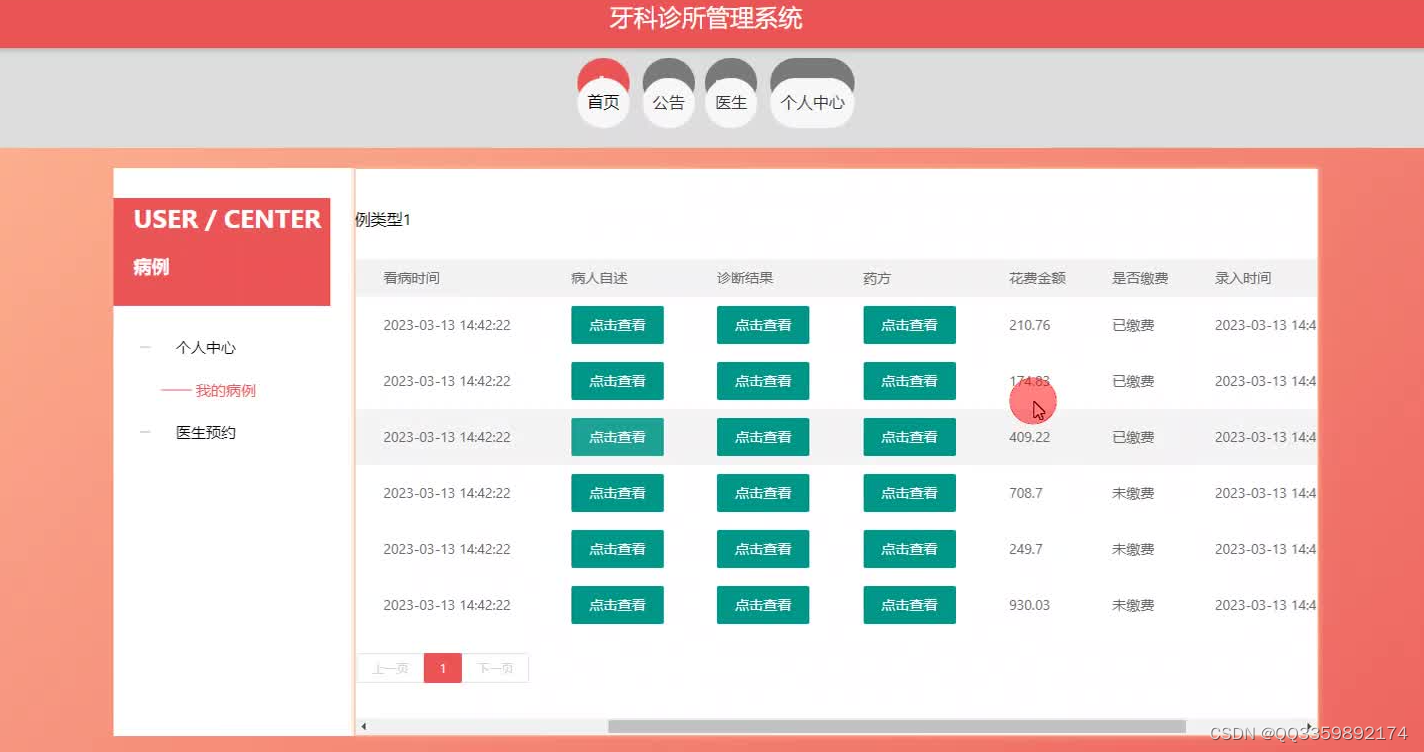View 诊断结果 for the 930.03 row
Screen dimensions: 1424x752
click(x=763, y=605)
